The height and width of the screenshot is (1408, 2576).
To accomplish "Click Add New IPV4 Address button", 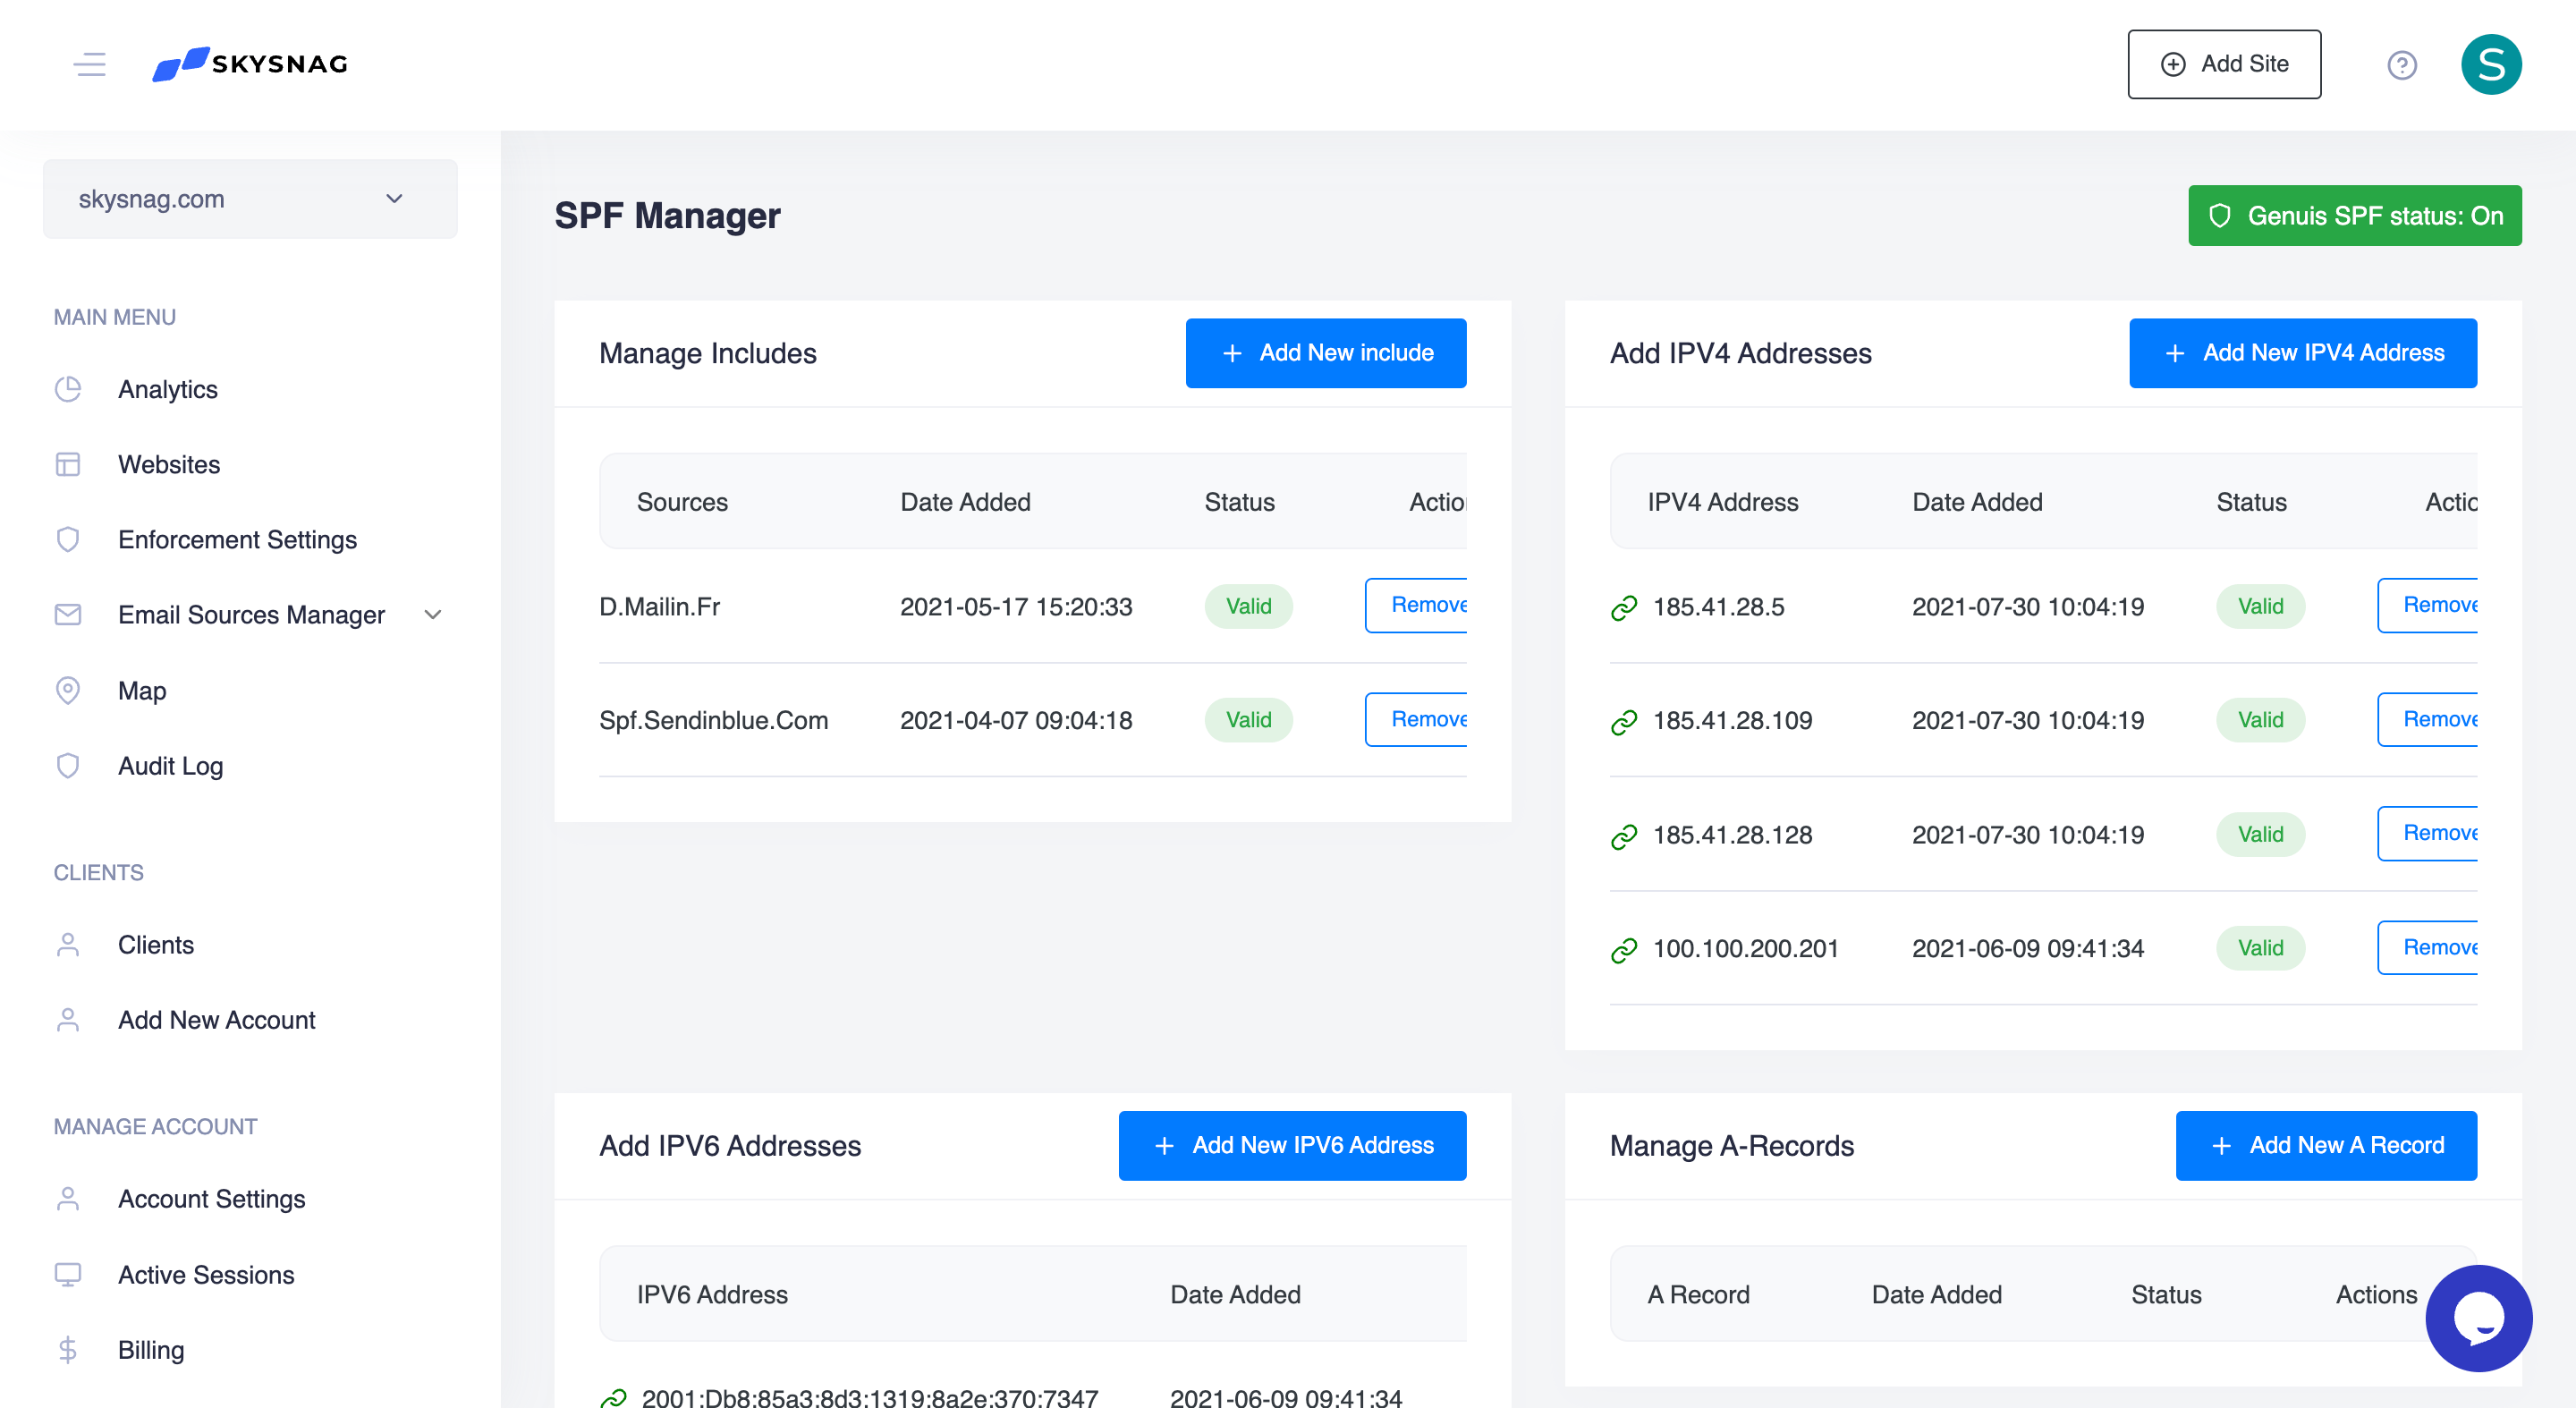I will (2302, 353).
